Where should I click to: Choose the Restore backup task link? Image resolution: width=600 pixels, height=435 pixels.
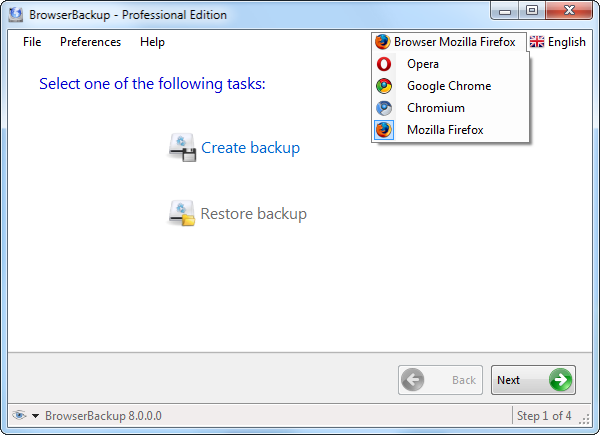pyautogui.click(x=253, y=214)
